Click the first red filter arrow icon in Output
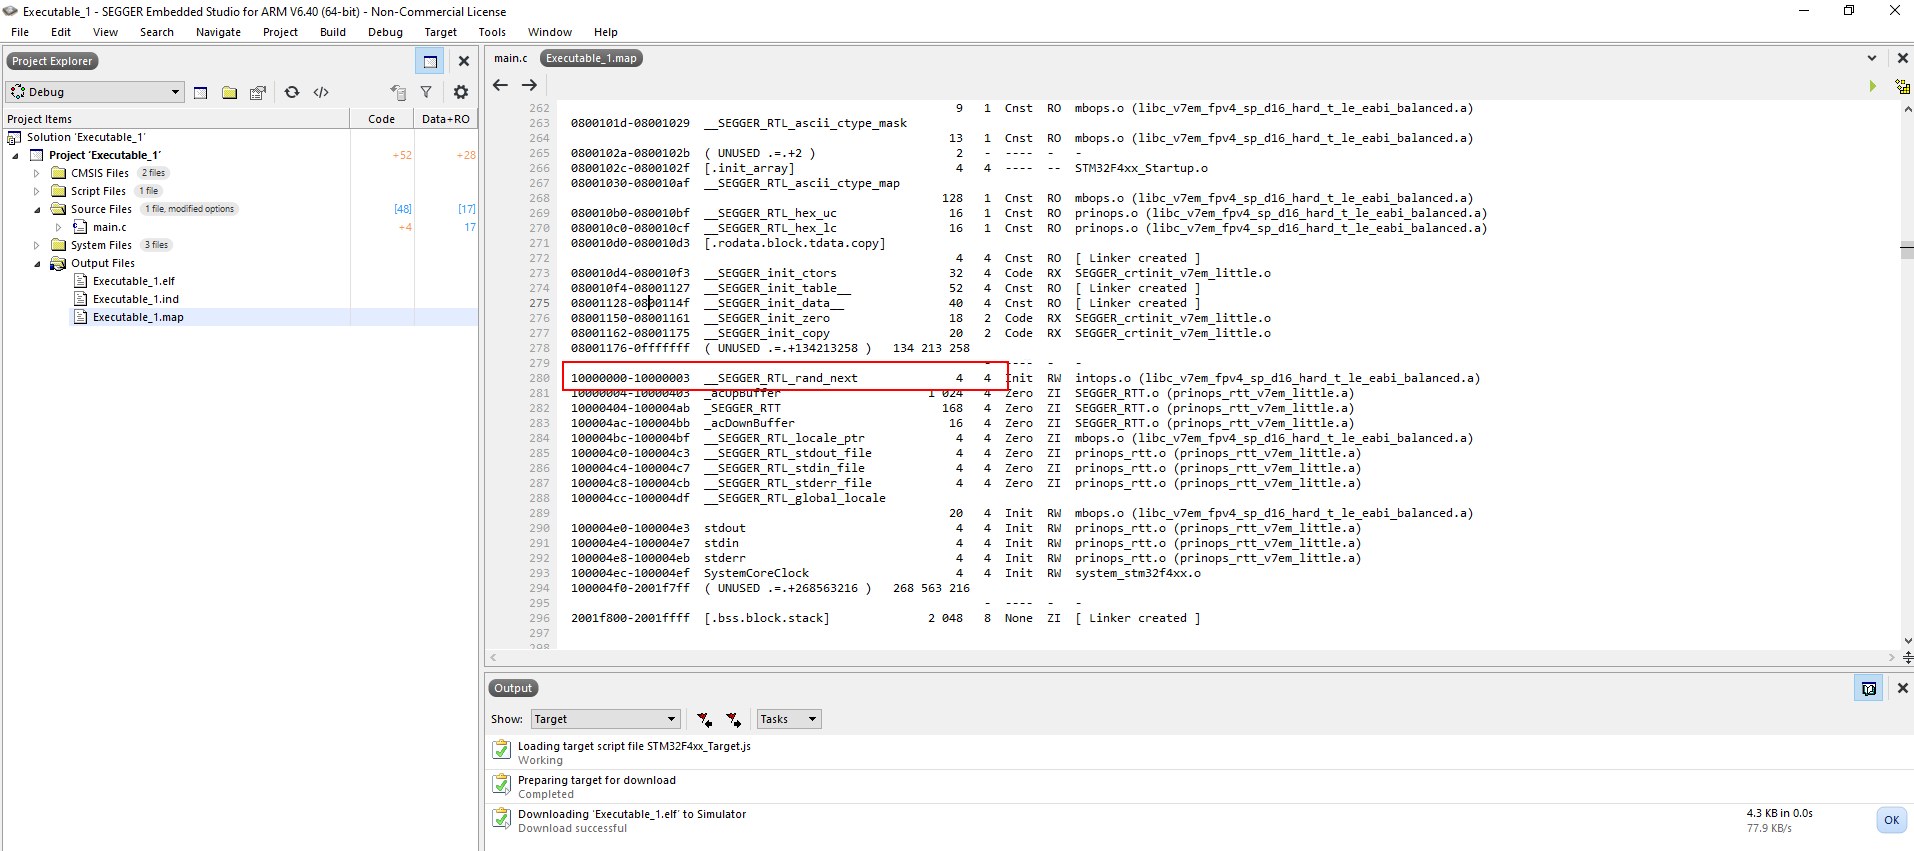The height and width of the screenshot is (851, 1914). pos(705,719)
